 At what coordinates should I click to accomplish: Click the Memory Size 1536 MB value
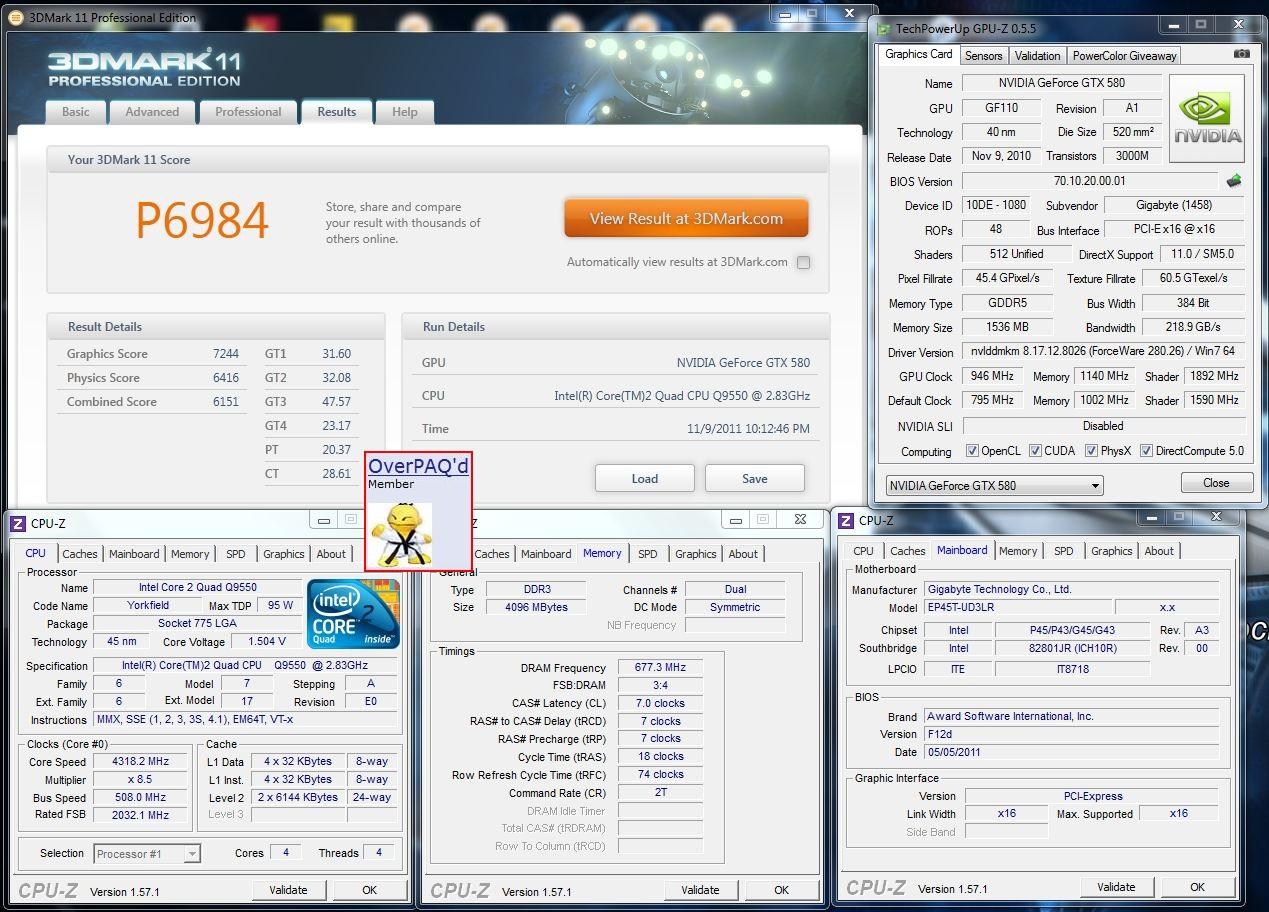click(x=1006, y=327)
